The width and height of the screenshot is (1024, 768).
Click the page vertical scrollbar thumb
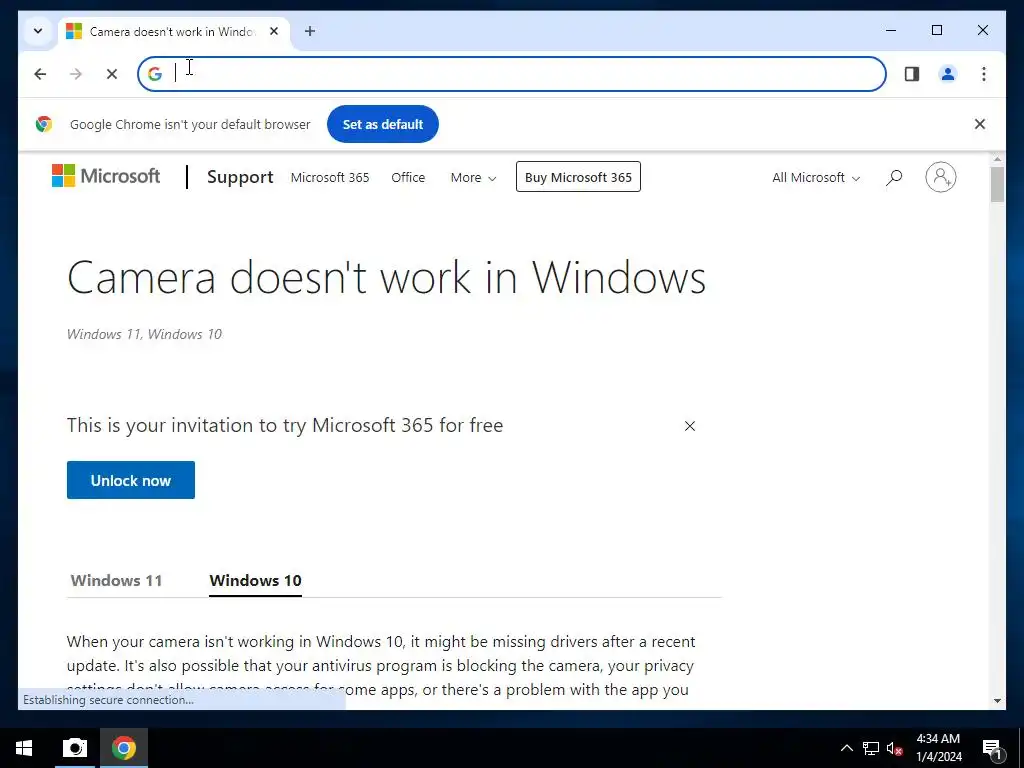click(997, 184)
